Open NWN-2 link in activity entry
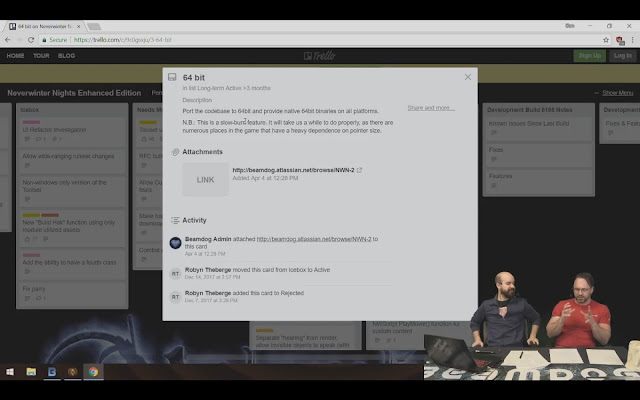This screenshot has height=400, width=640. 314,239
